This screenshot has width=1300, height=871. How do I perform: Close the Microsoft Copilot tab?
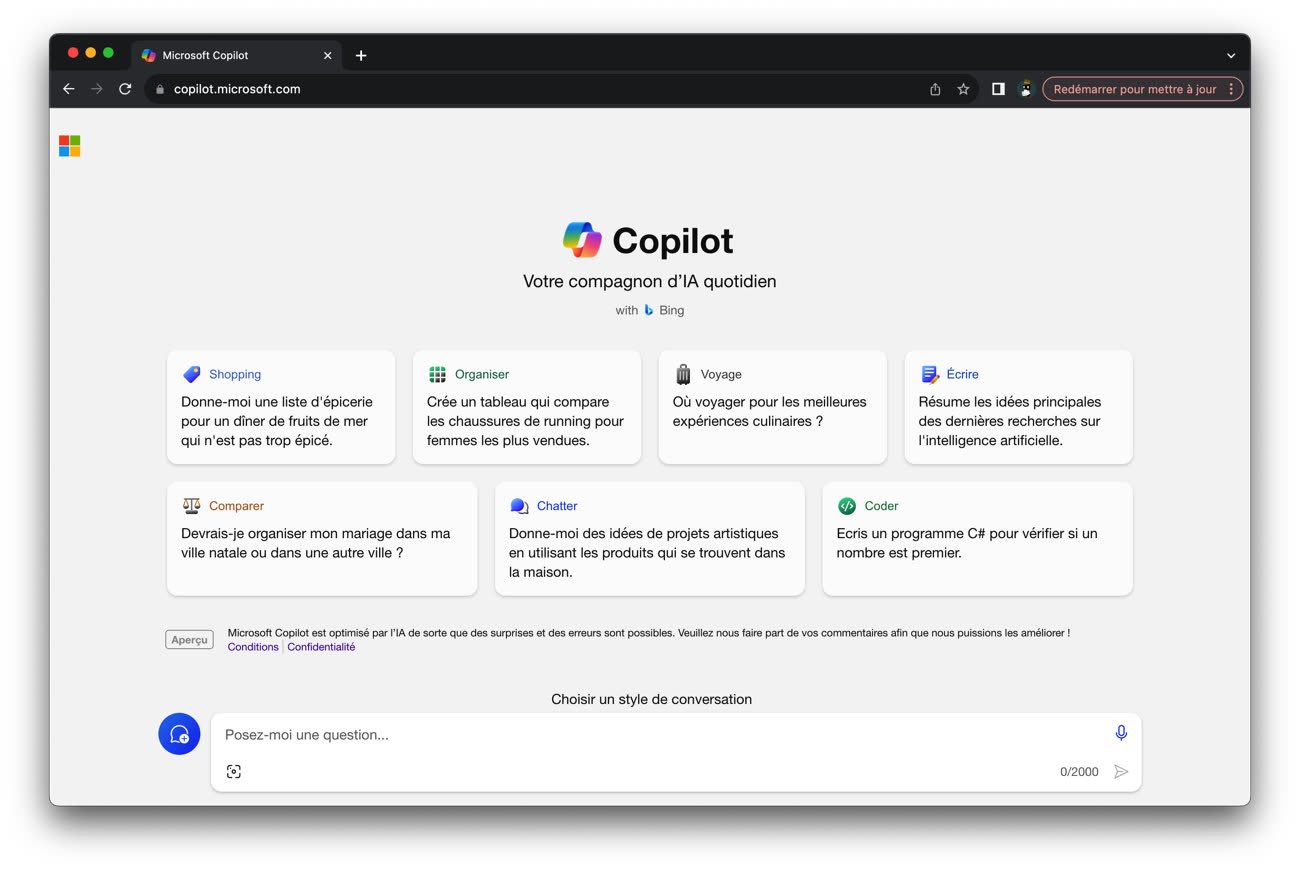pyautogui.click(x=327, y=55)
